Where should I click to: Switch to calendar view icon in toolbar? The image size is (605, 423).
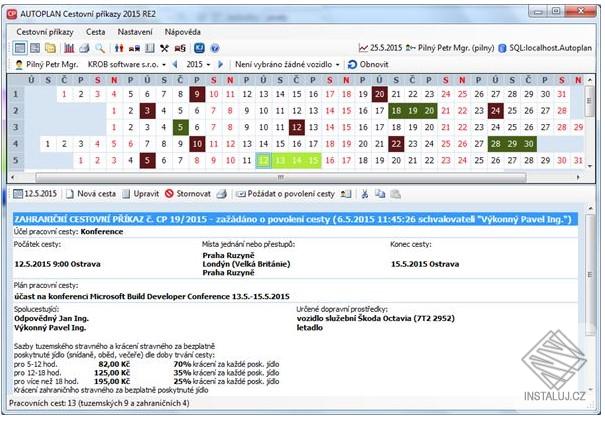(20, 48)
